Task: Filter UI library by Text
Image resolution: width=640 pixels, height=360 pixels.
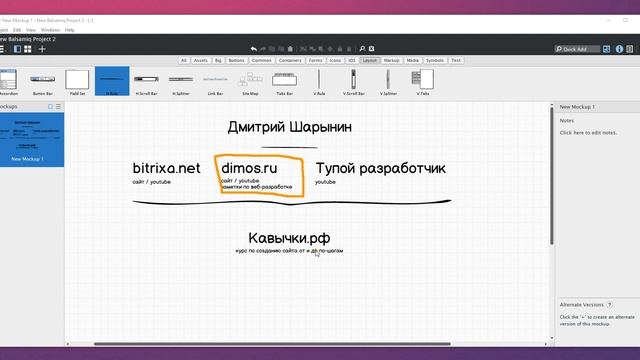Action: (456, 60)
